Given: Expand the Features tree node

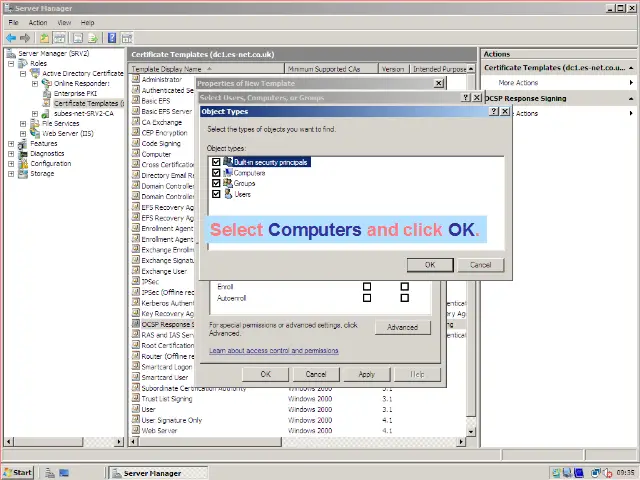Looking at the screenshot, I should 11,143.
